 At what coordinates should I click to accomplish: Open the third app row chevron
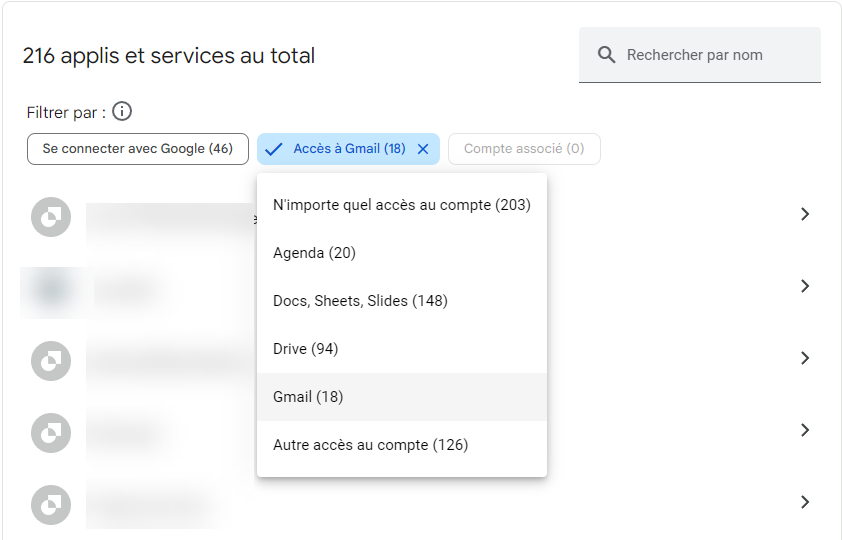[x=805, y=358]
